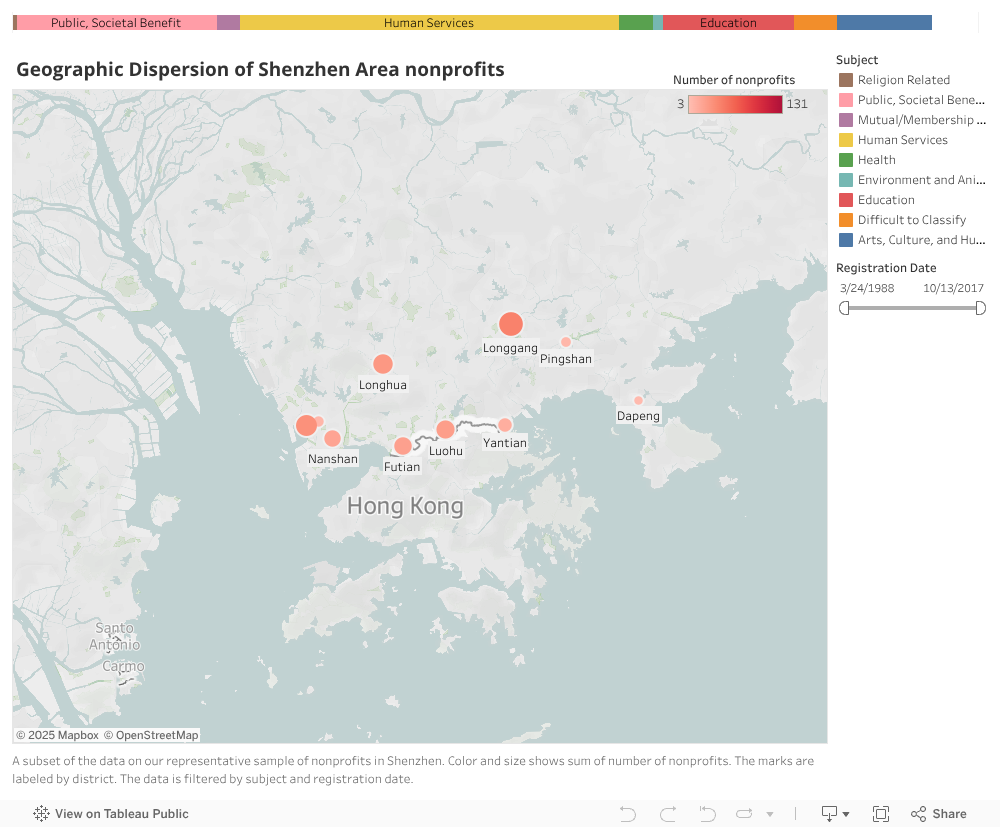
Task: Select Public, Societal Benefit bar segment
Action: pos(116,22)
